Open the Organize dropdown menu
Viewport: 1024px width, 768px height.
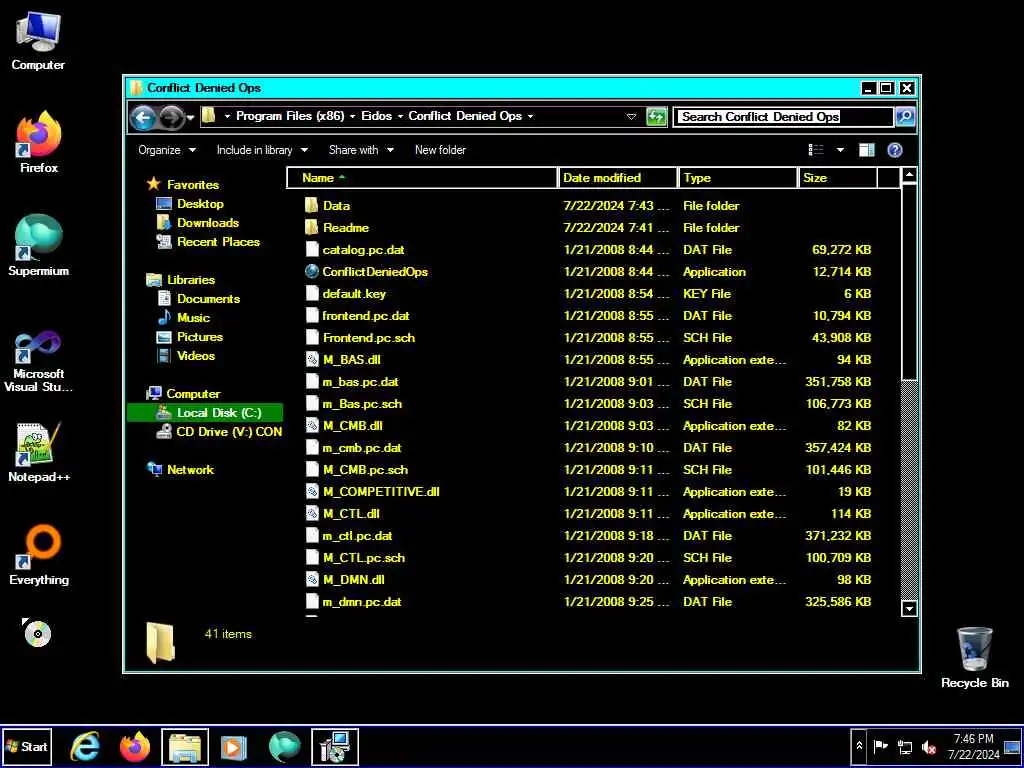click(167, 150)
